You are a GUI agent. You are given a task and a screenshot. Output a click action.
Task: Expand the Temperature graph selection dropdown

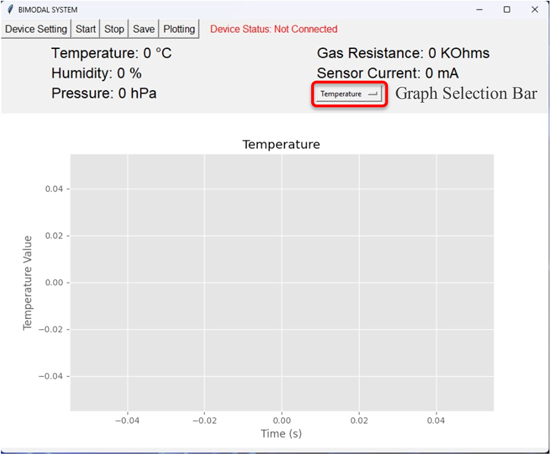pos(349,94)
